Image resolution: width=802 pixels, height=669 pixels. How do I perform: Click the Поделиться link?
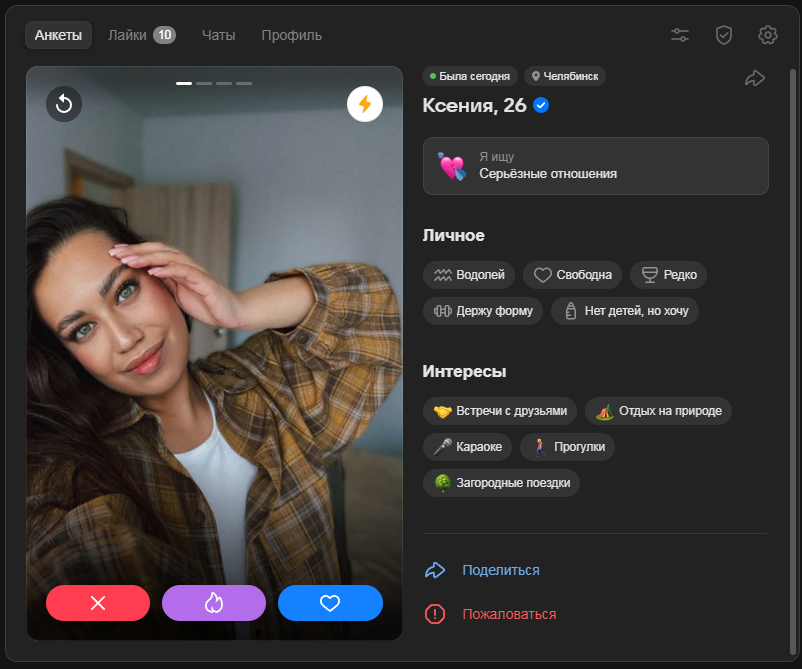(x=500, y=570)
